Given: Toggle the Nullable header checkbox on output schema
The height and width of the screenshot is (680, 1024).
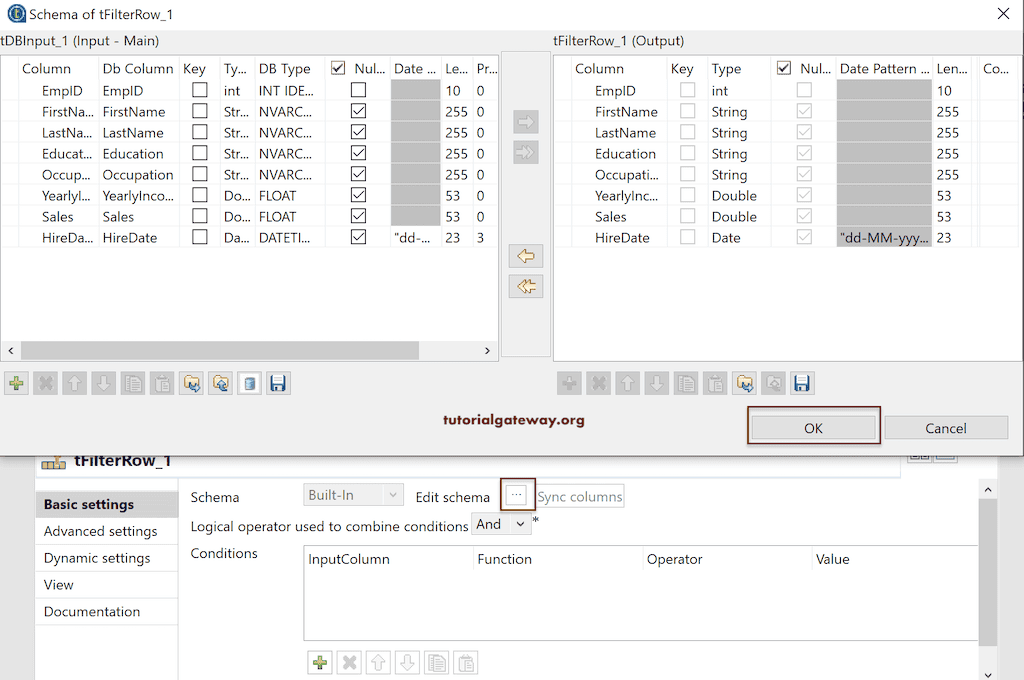Looking at the screenshot, I should (782, 68).
